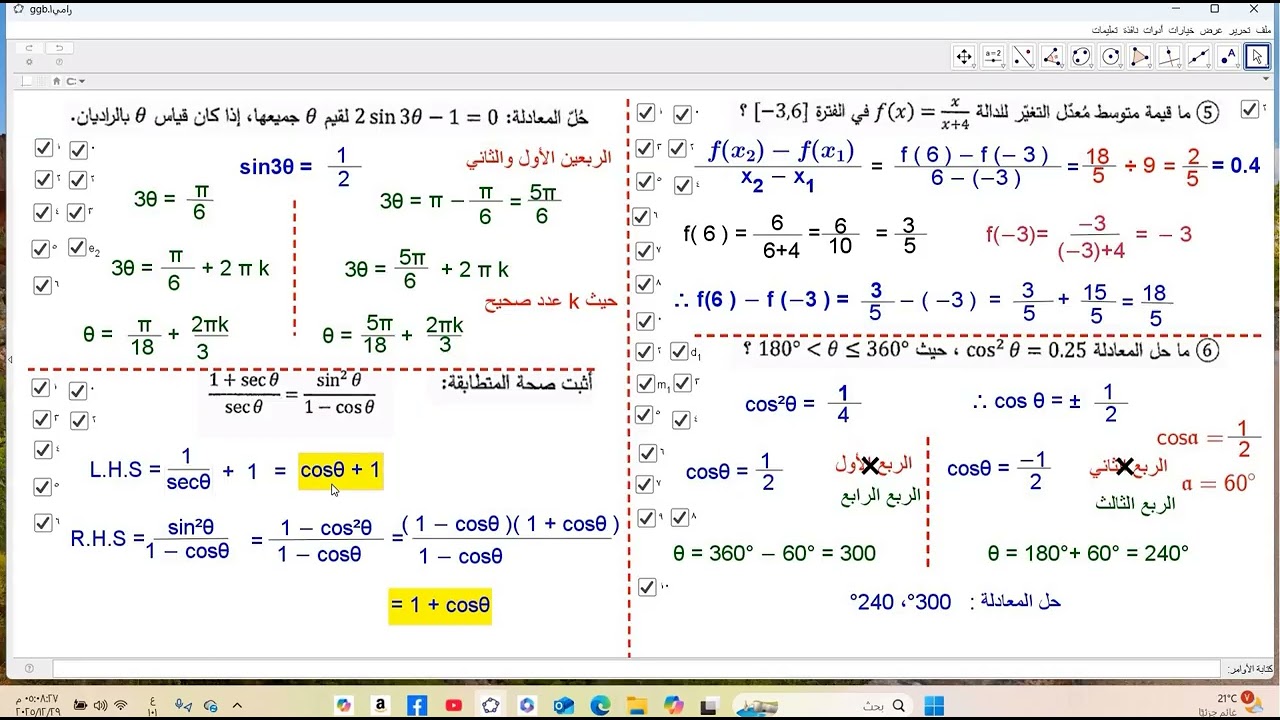Select the Slider a=2 tool

point(993,57)
